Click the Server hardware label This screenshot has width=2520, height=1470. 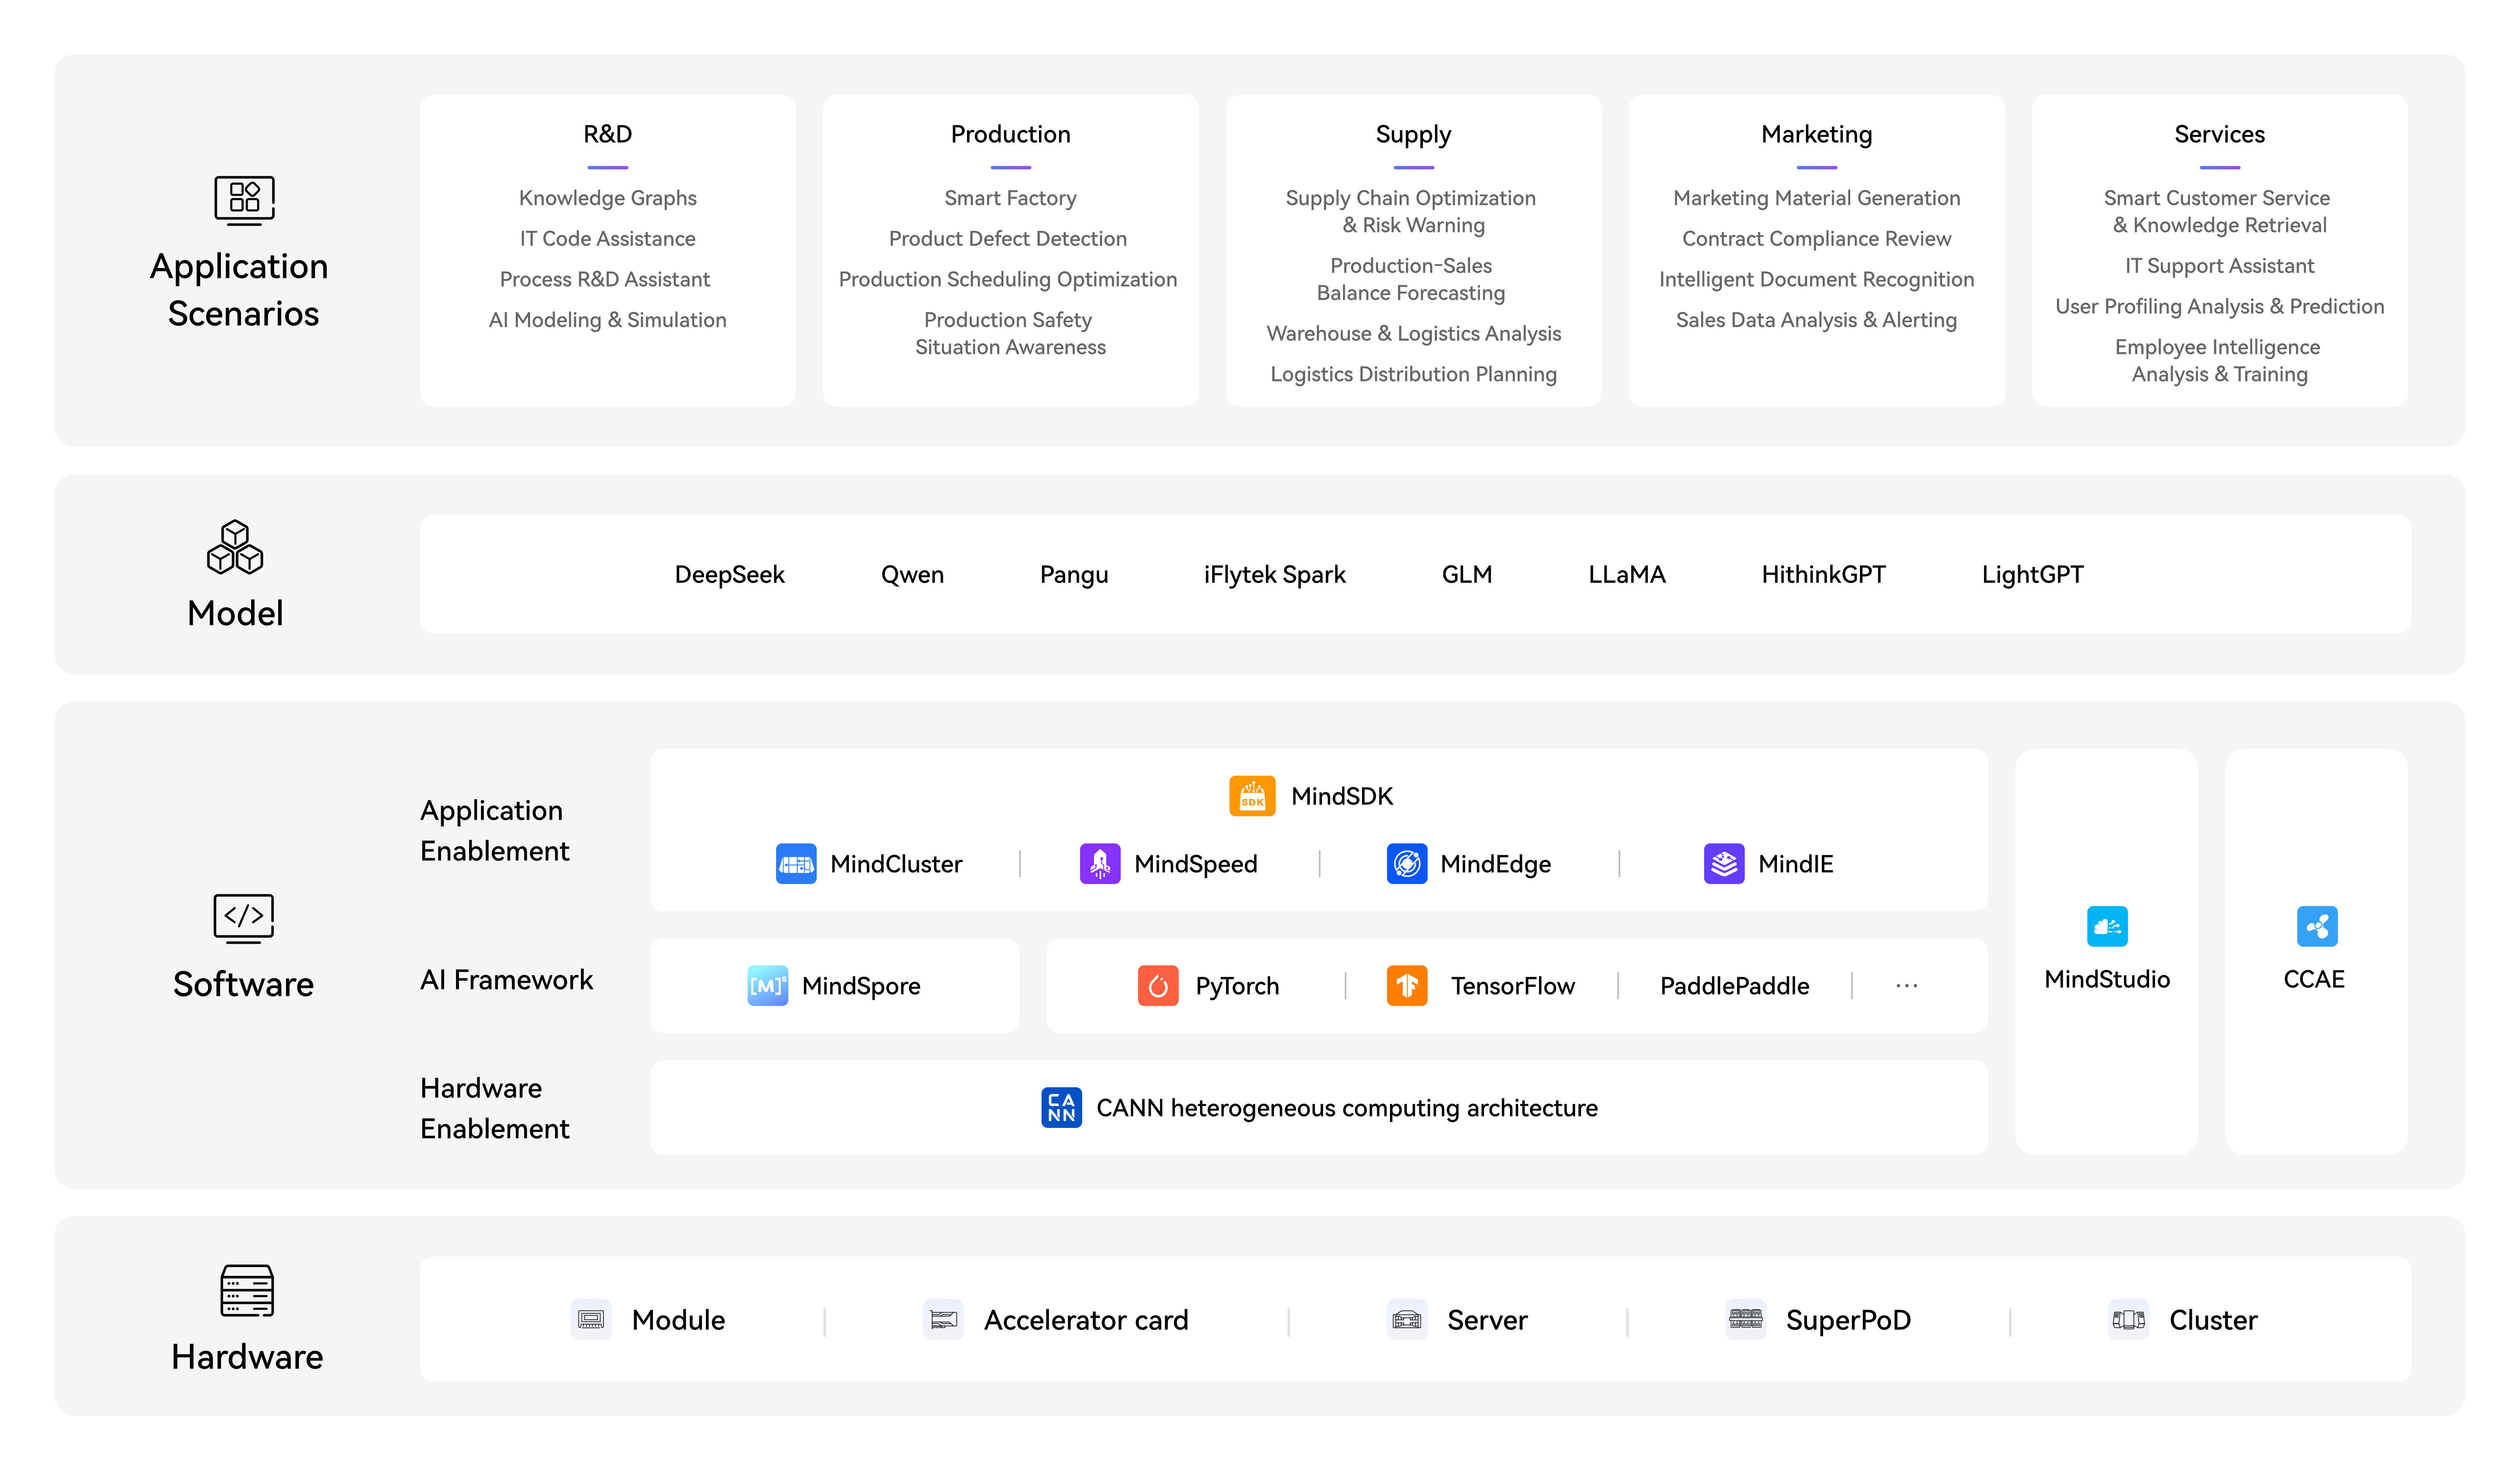(x=1487, y=1320)
